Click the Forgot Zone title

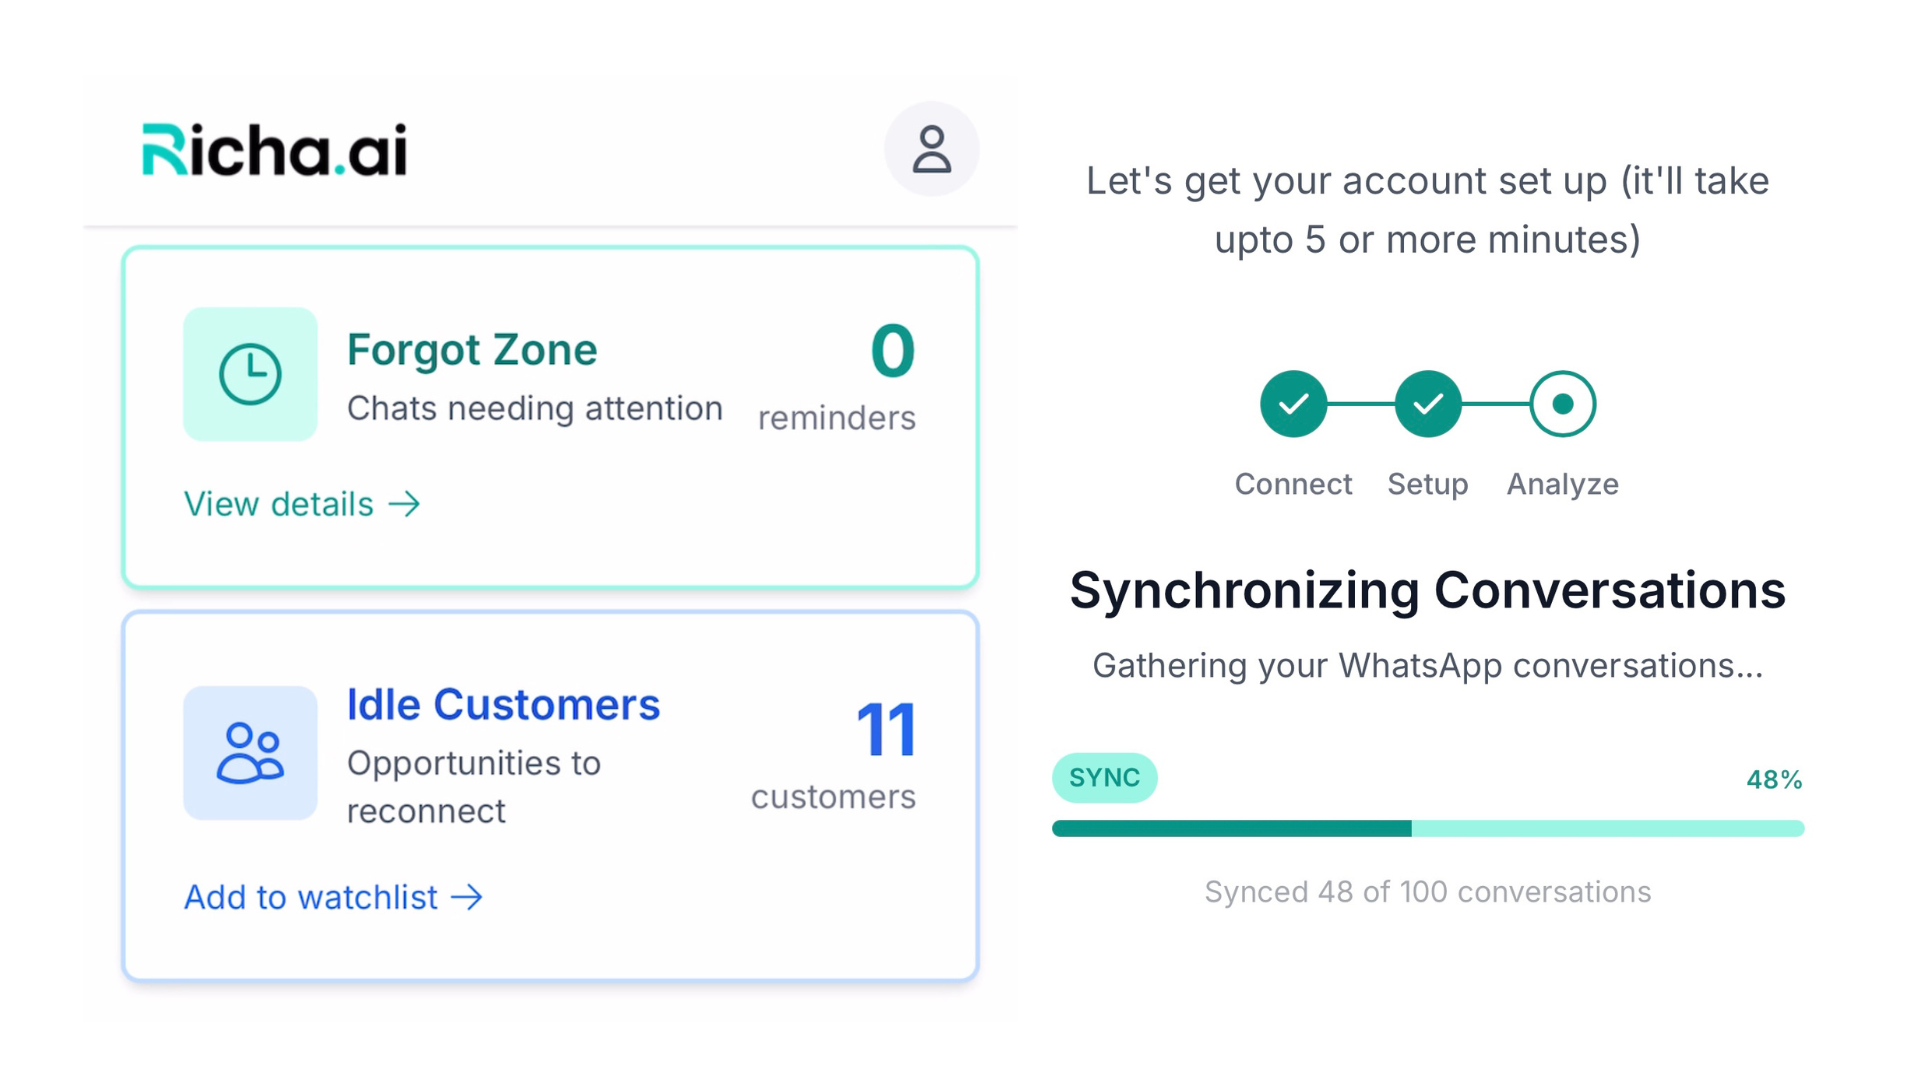click(472, 350)
